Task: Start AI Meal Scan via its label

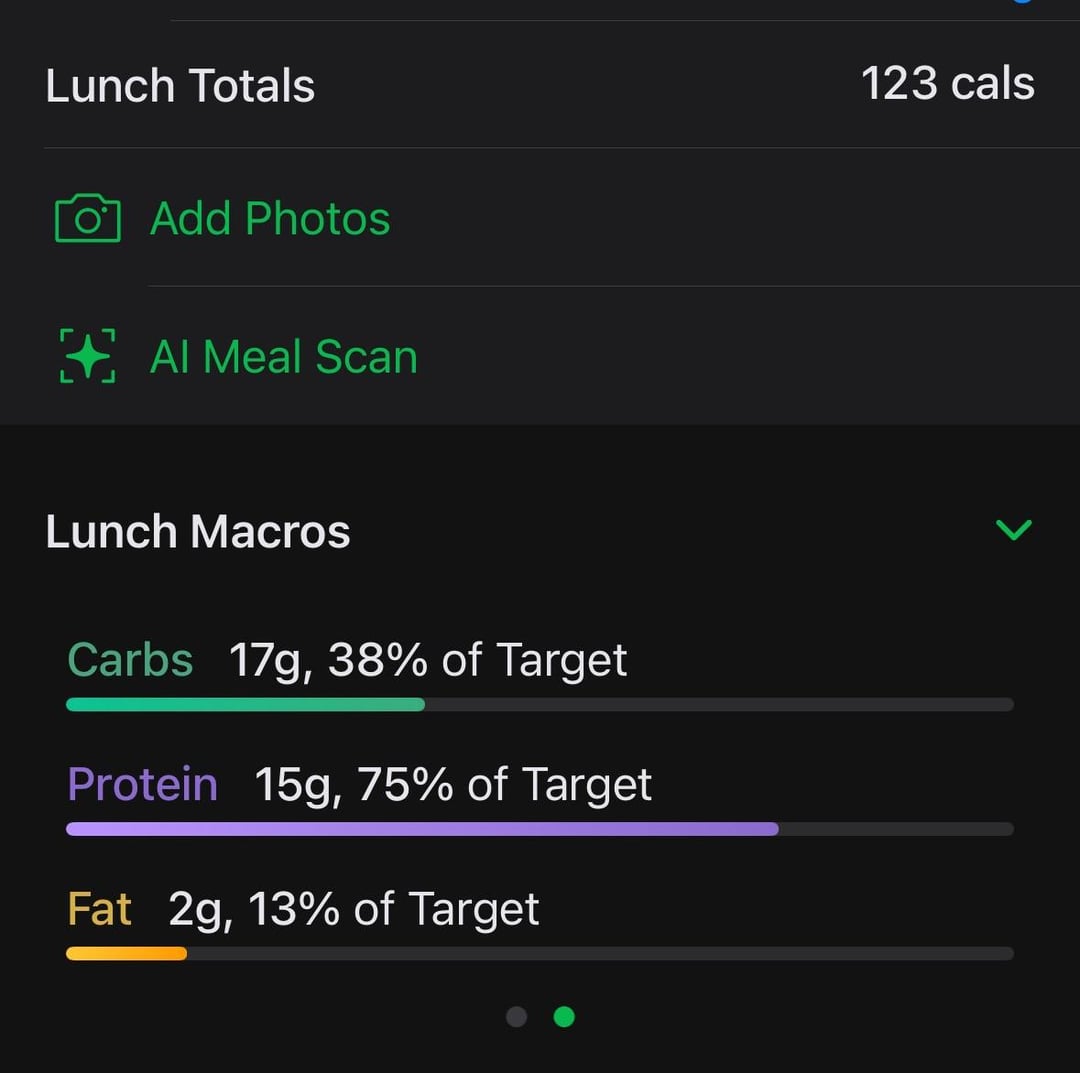Action: click(283, 357)
